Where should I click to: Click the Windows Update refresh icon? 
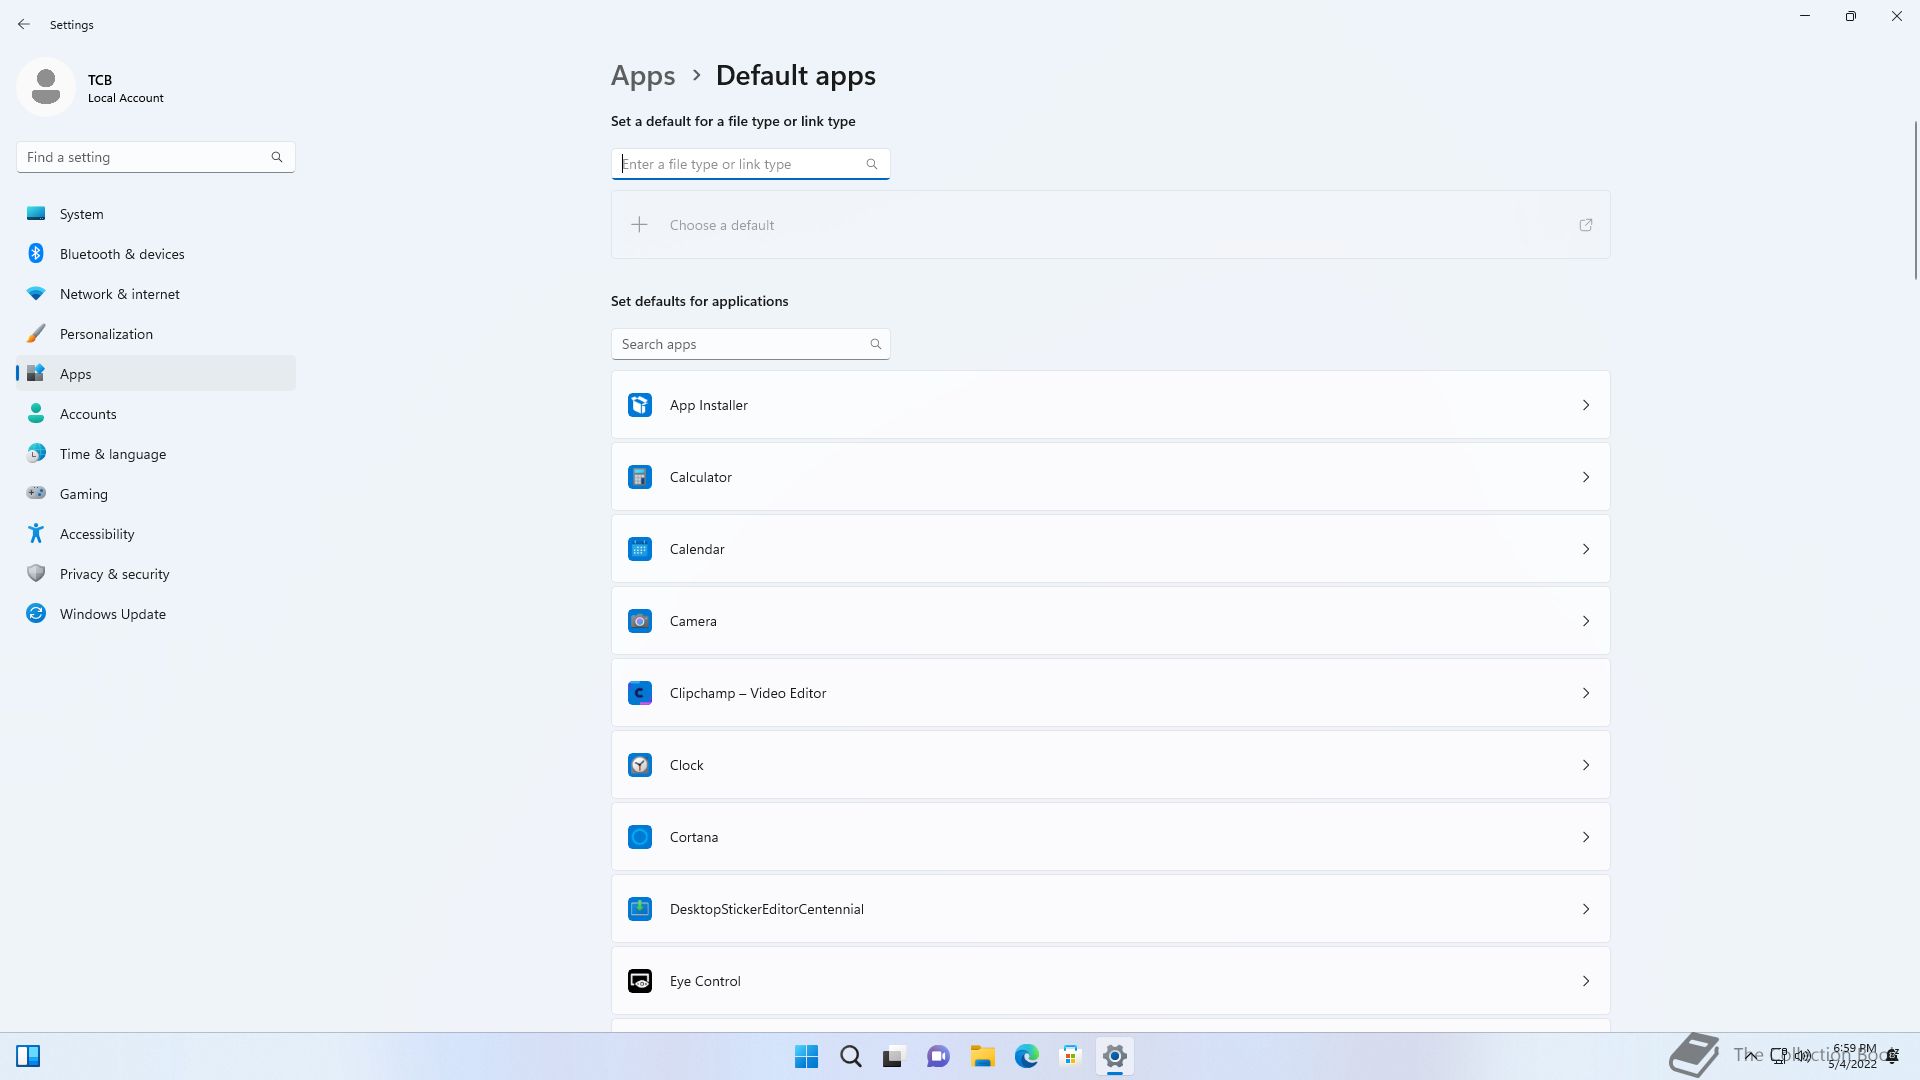pos(36,614)
